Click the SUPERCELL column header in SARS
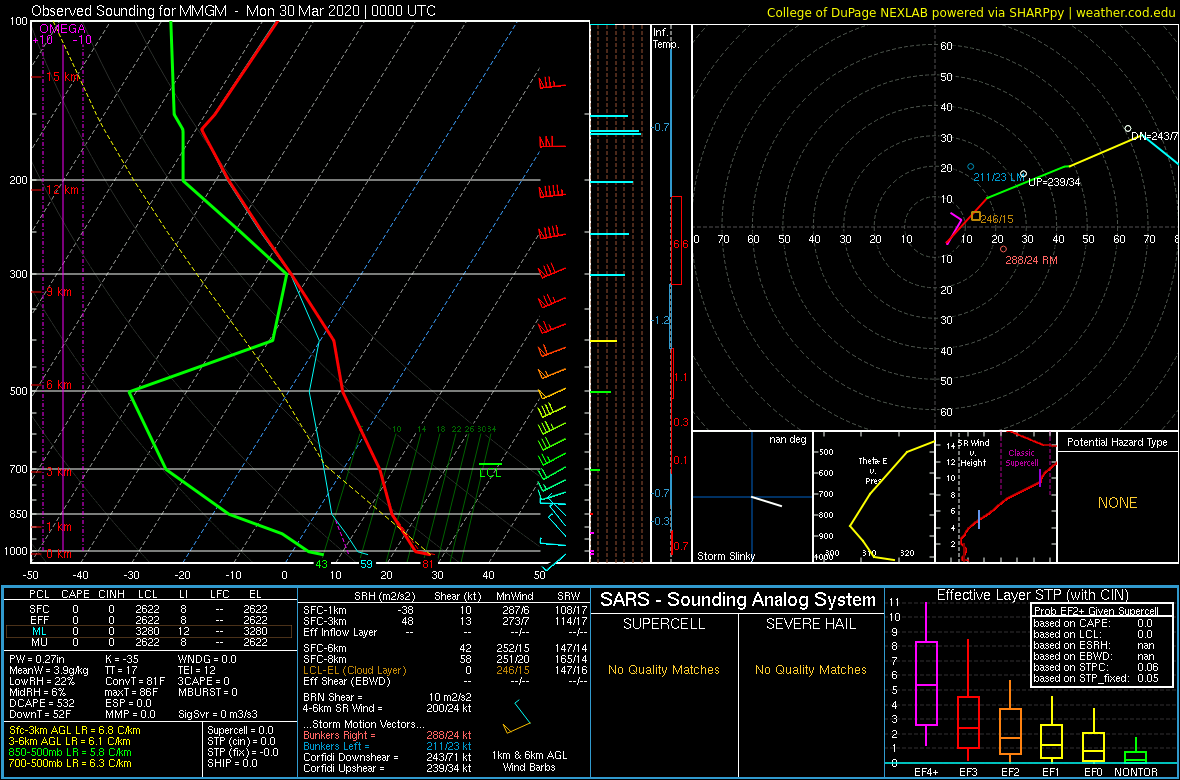This screenshot has height=780, width=1180. pos(664,626)
